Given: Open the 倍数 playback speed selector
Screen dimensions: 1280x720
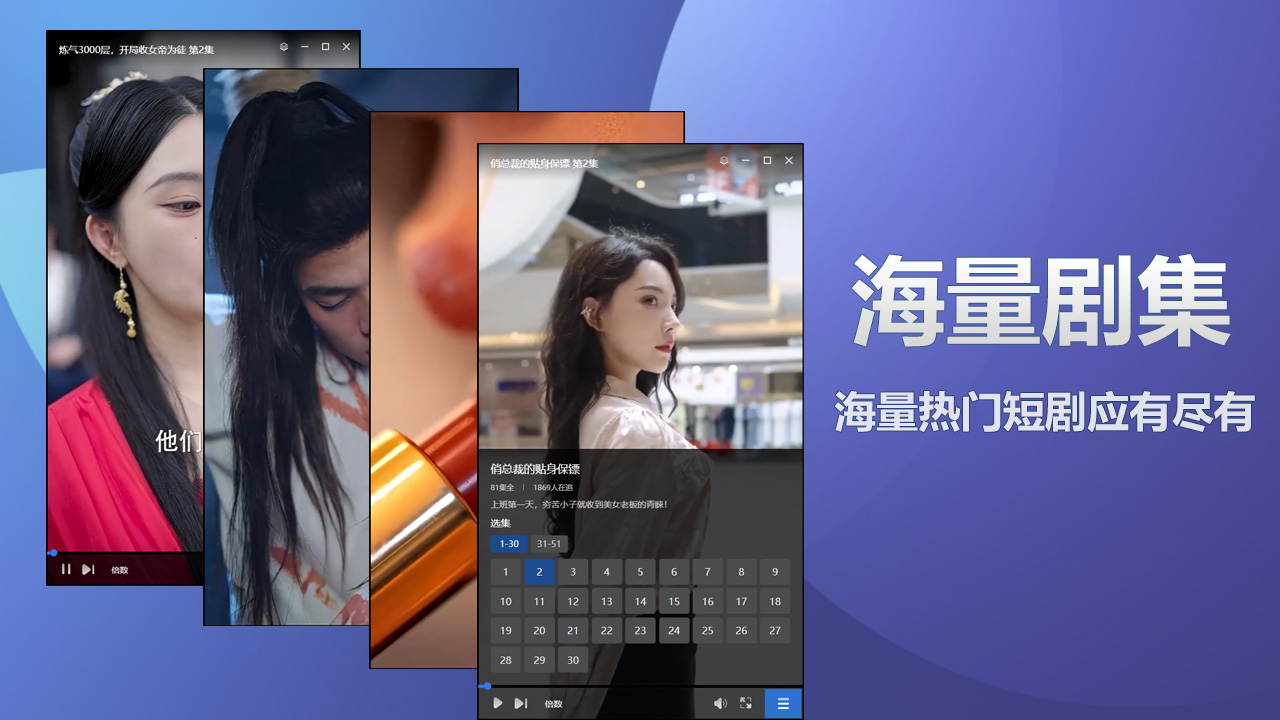Looking at the screenshot, I should point(554,704).
